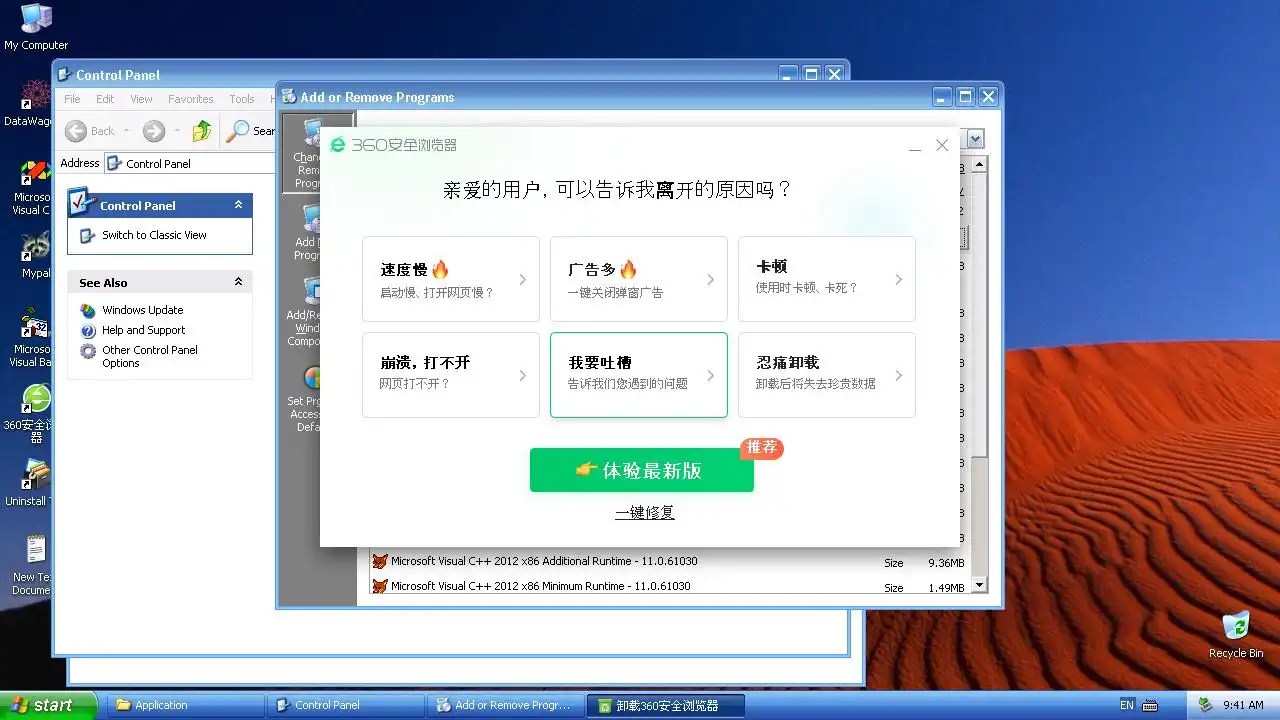Open the Edit menu in Control Panel

(x=105, y=99)
